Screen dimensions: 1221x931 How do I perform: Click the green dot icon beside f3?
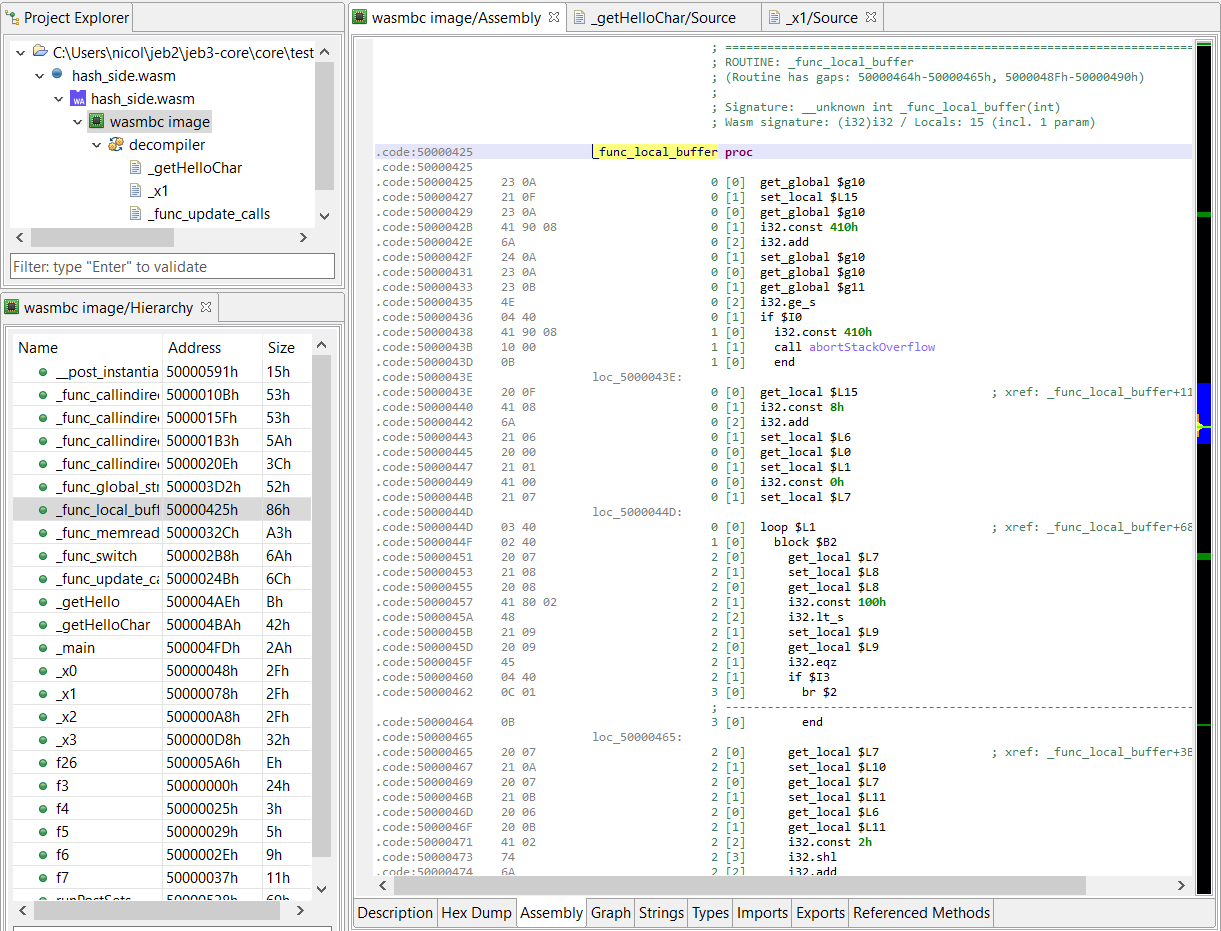[43, 785]
